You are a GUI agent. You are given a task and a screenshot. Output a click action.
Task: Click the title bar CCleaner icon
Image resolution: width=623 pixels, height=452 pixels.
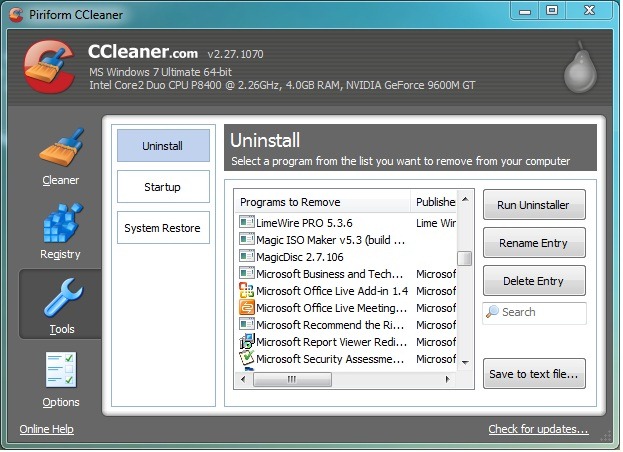coord(16,15)
